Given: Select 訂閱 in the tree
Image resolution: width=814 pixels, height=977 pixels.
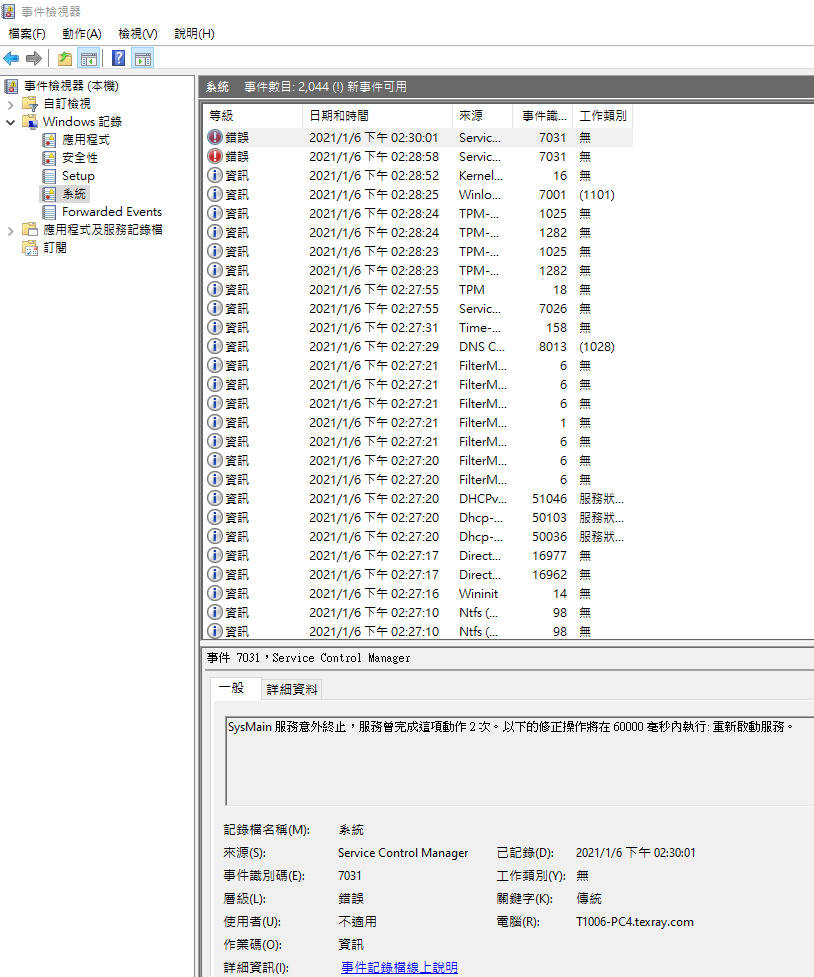Looking at the screenshot, I should pos(55,248).
